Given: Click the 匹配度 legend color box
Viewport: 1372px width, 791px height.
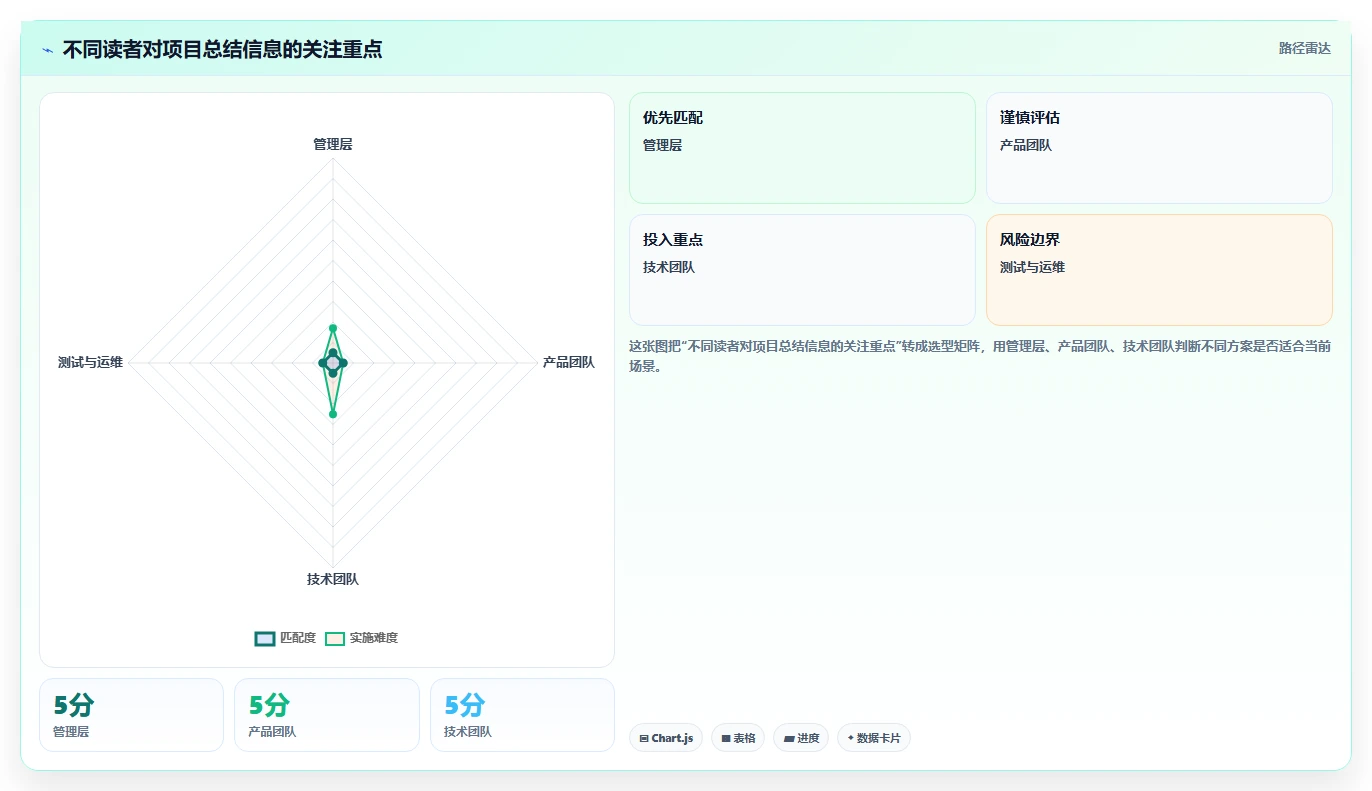Looking at the screenshot, I should (x=265, y=639).
